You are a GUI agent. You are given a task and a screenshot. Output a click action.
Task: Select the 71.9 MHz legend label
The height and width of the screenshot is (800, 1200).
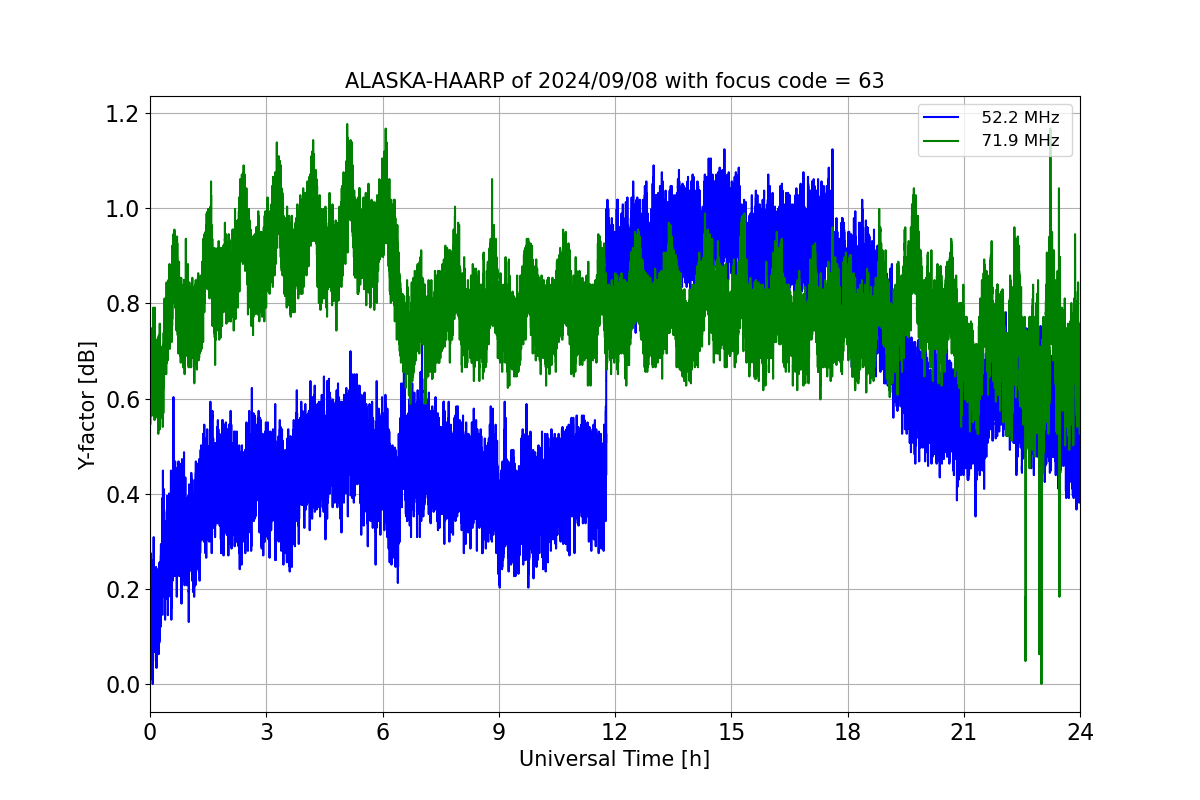tap(1020, 141)
